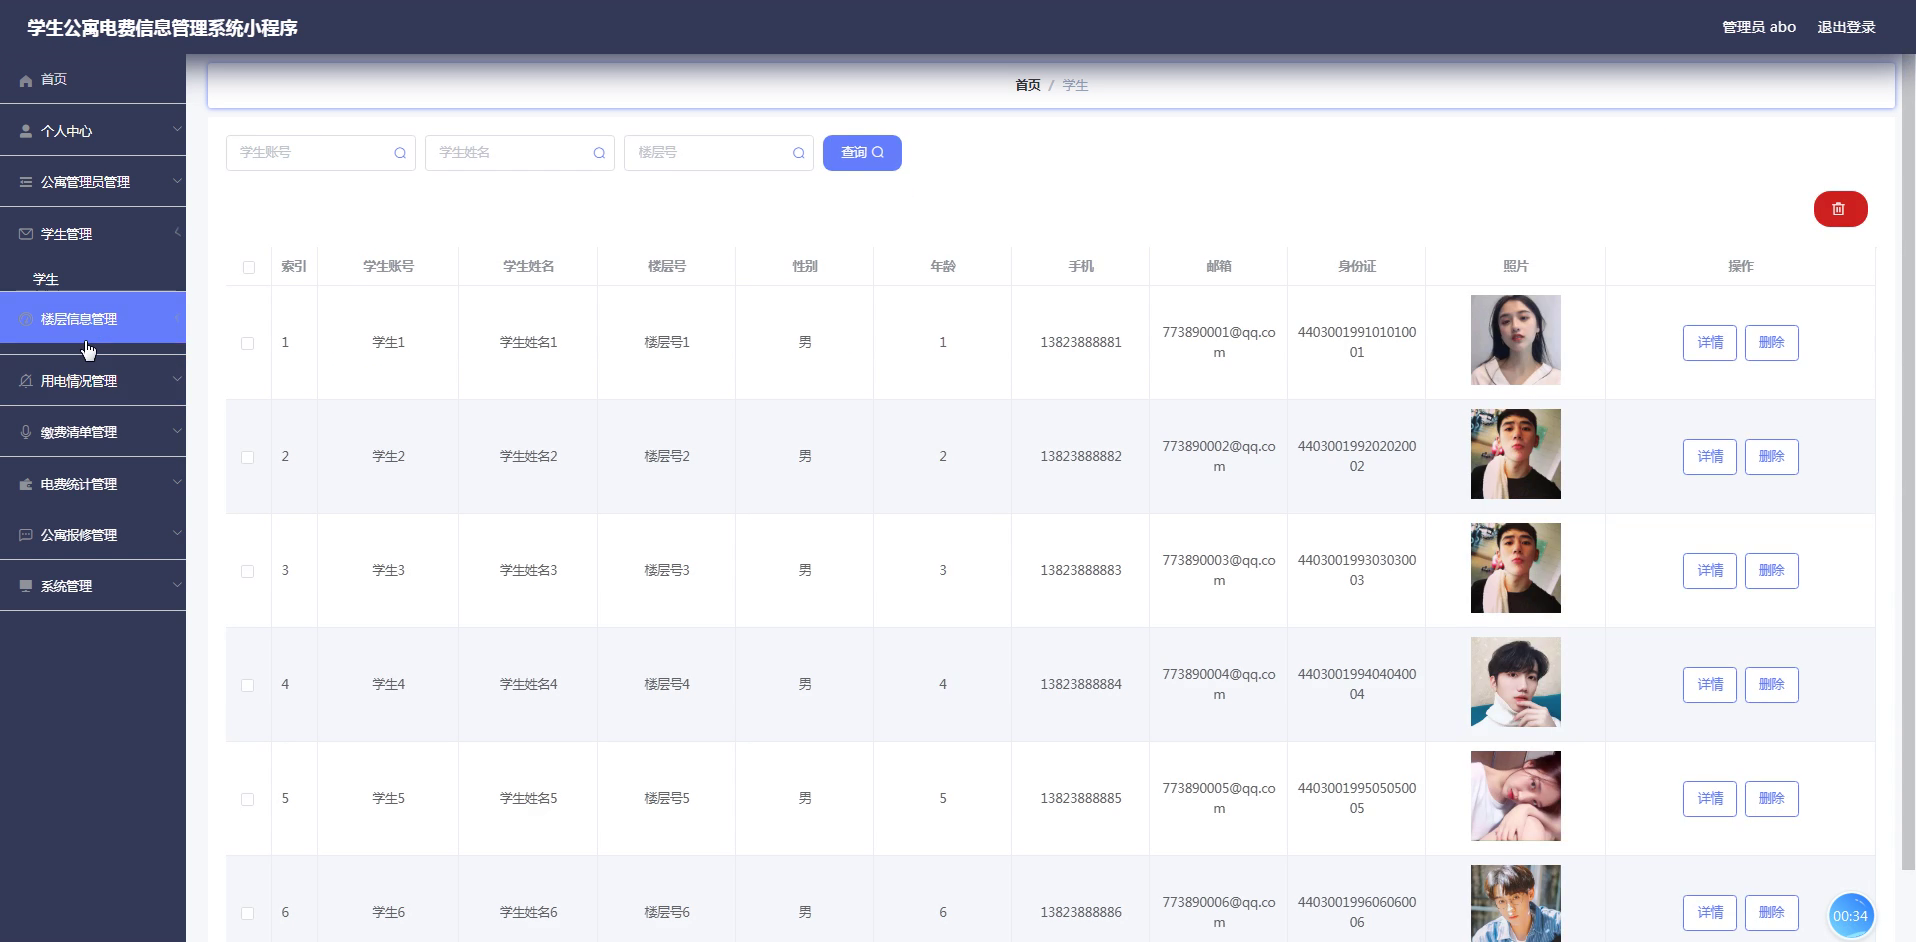Check the checkbox for row 学生3
Viewport: 1916px width, 942px height.
click(247, 571)
